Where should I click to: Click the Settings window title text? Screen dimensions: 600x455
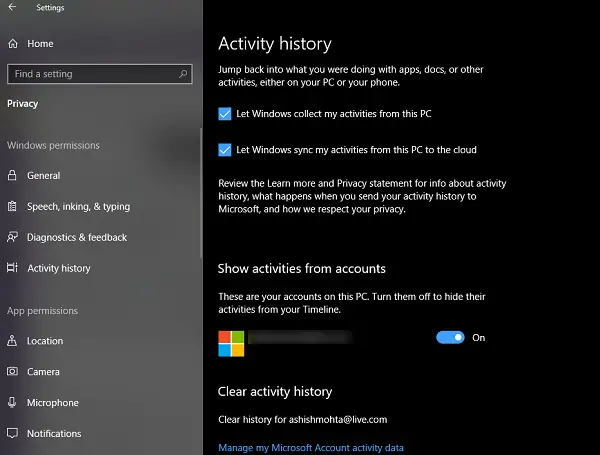50,7
